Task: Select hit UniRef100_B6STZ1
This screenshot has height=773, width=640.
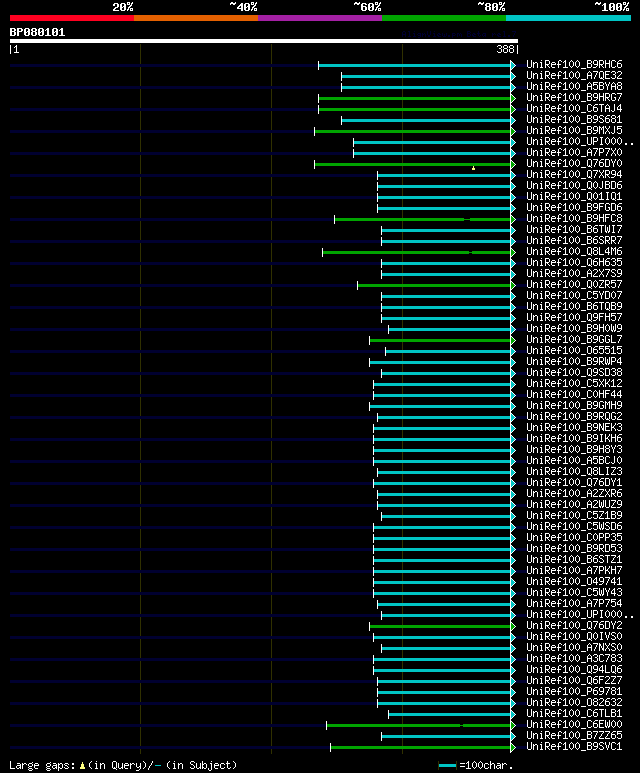Action: [x=574, y=560]
